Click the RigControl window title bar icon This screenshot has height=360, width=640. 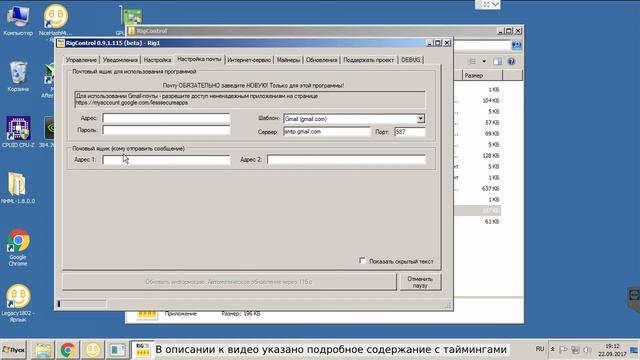pos(61,43)
